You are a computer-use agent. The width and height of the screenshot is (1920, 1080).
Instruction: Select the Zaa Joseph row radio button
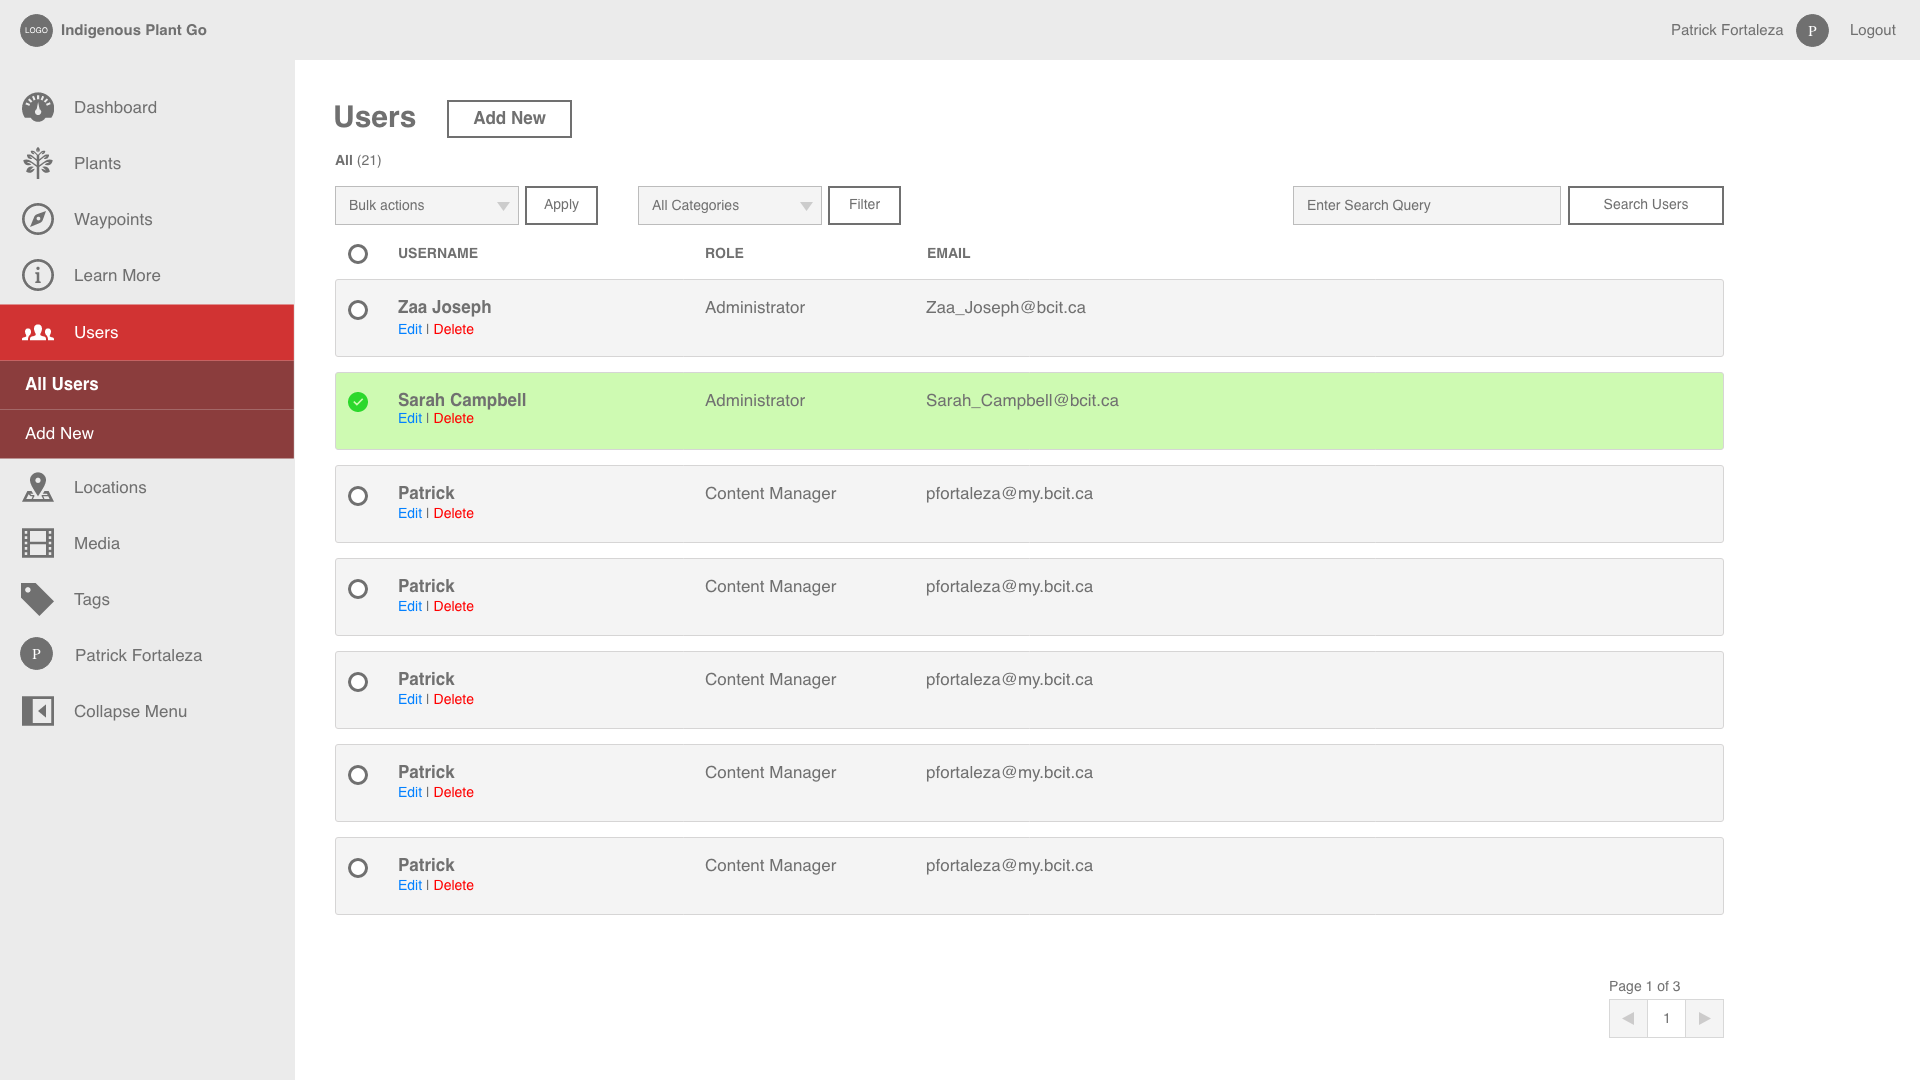(358, 310)
